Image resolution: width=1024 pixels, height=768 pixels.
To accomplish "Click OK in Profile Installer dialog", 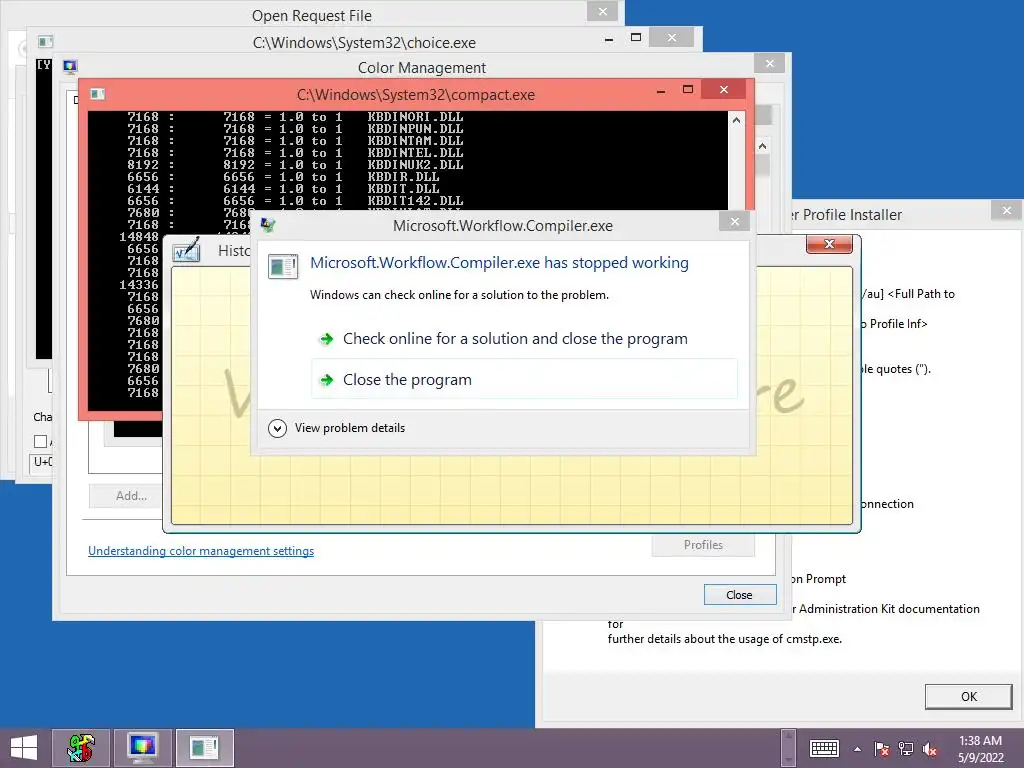I will pos(968,697).
